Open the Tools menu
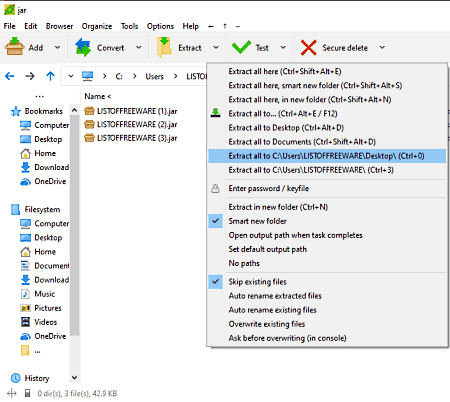Viewport: 450px width, 402px height. tap(129, 26)
